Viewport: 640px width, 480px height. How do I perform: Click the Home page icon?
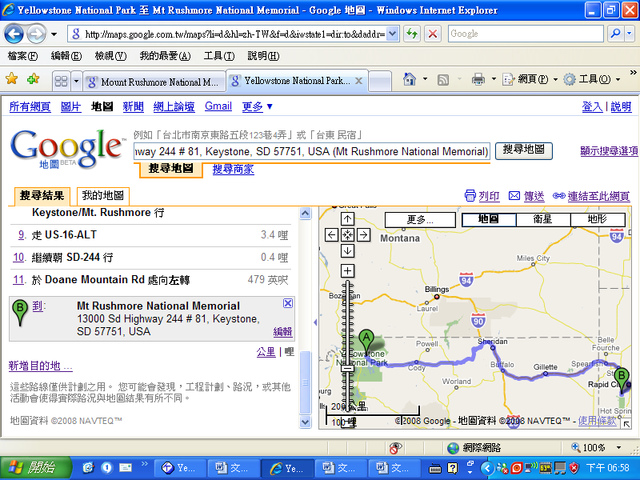click(x=409, y=79)
